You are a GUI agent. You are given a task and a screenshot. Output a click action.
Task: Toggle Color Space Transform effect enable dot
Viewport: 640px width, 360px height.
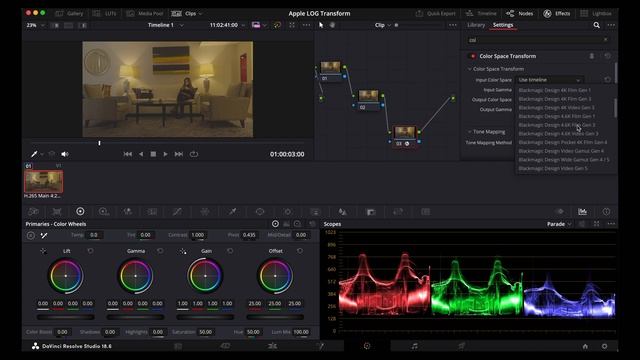point(473,56)
